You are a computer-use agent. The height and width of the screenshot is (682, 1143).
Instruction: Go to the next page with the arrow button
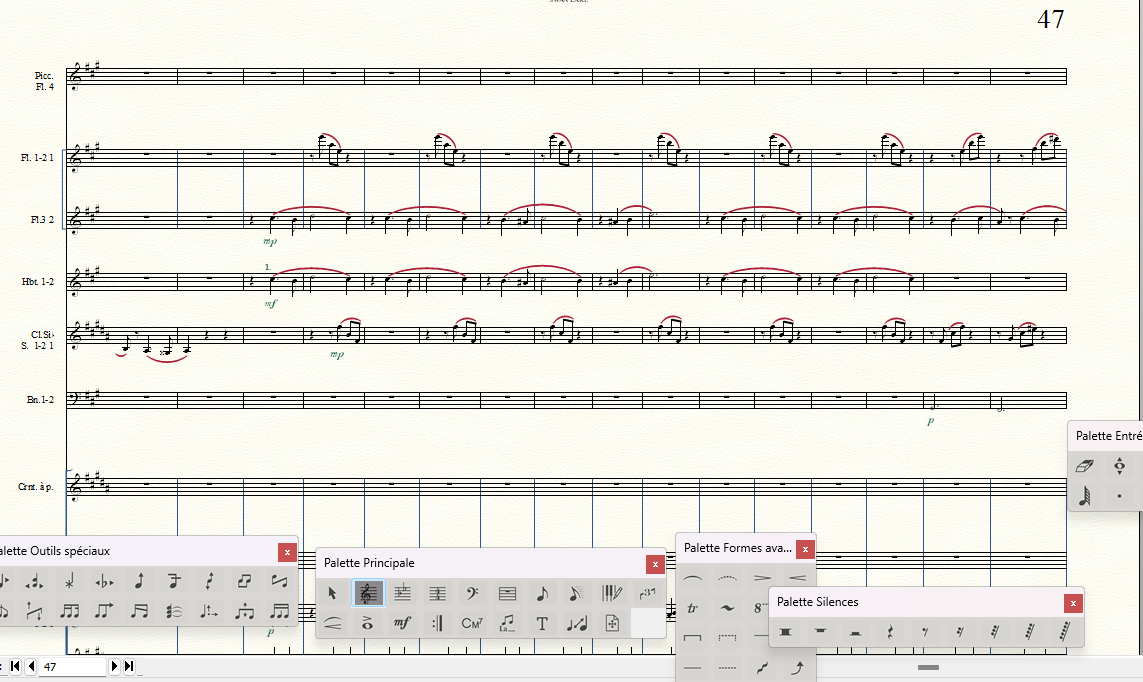pos(114,666)
